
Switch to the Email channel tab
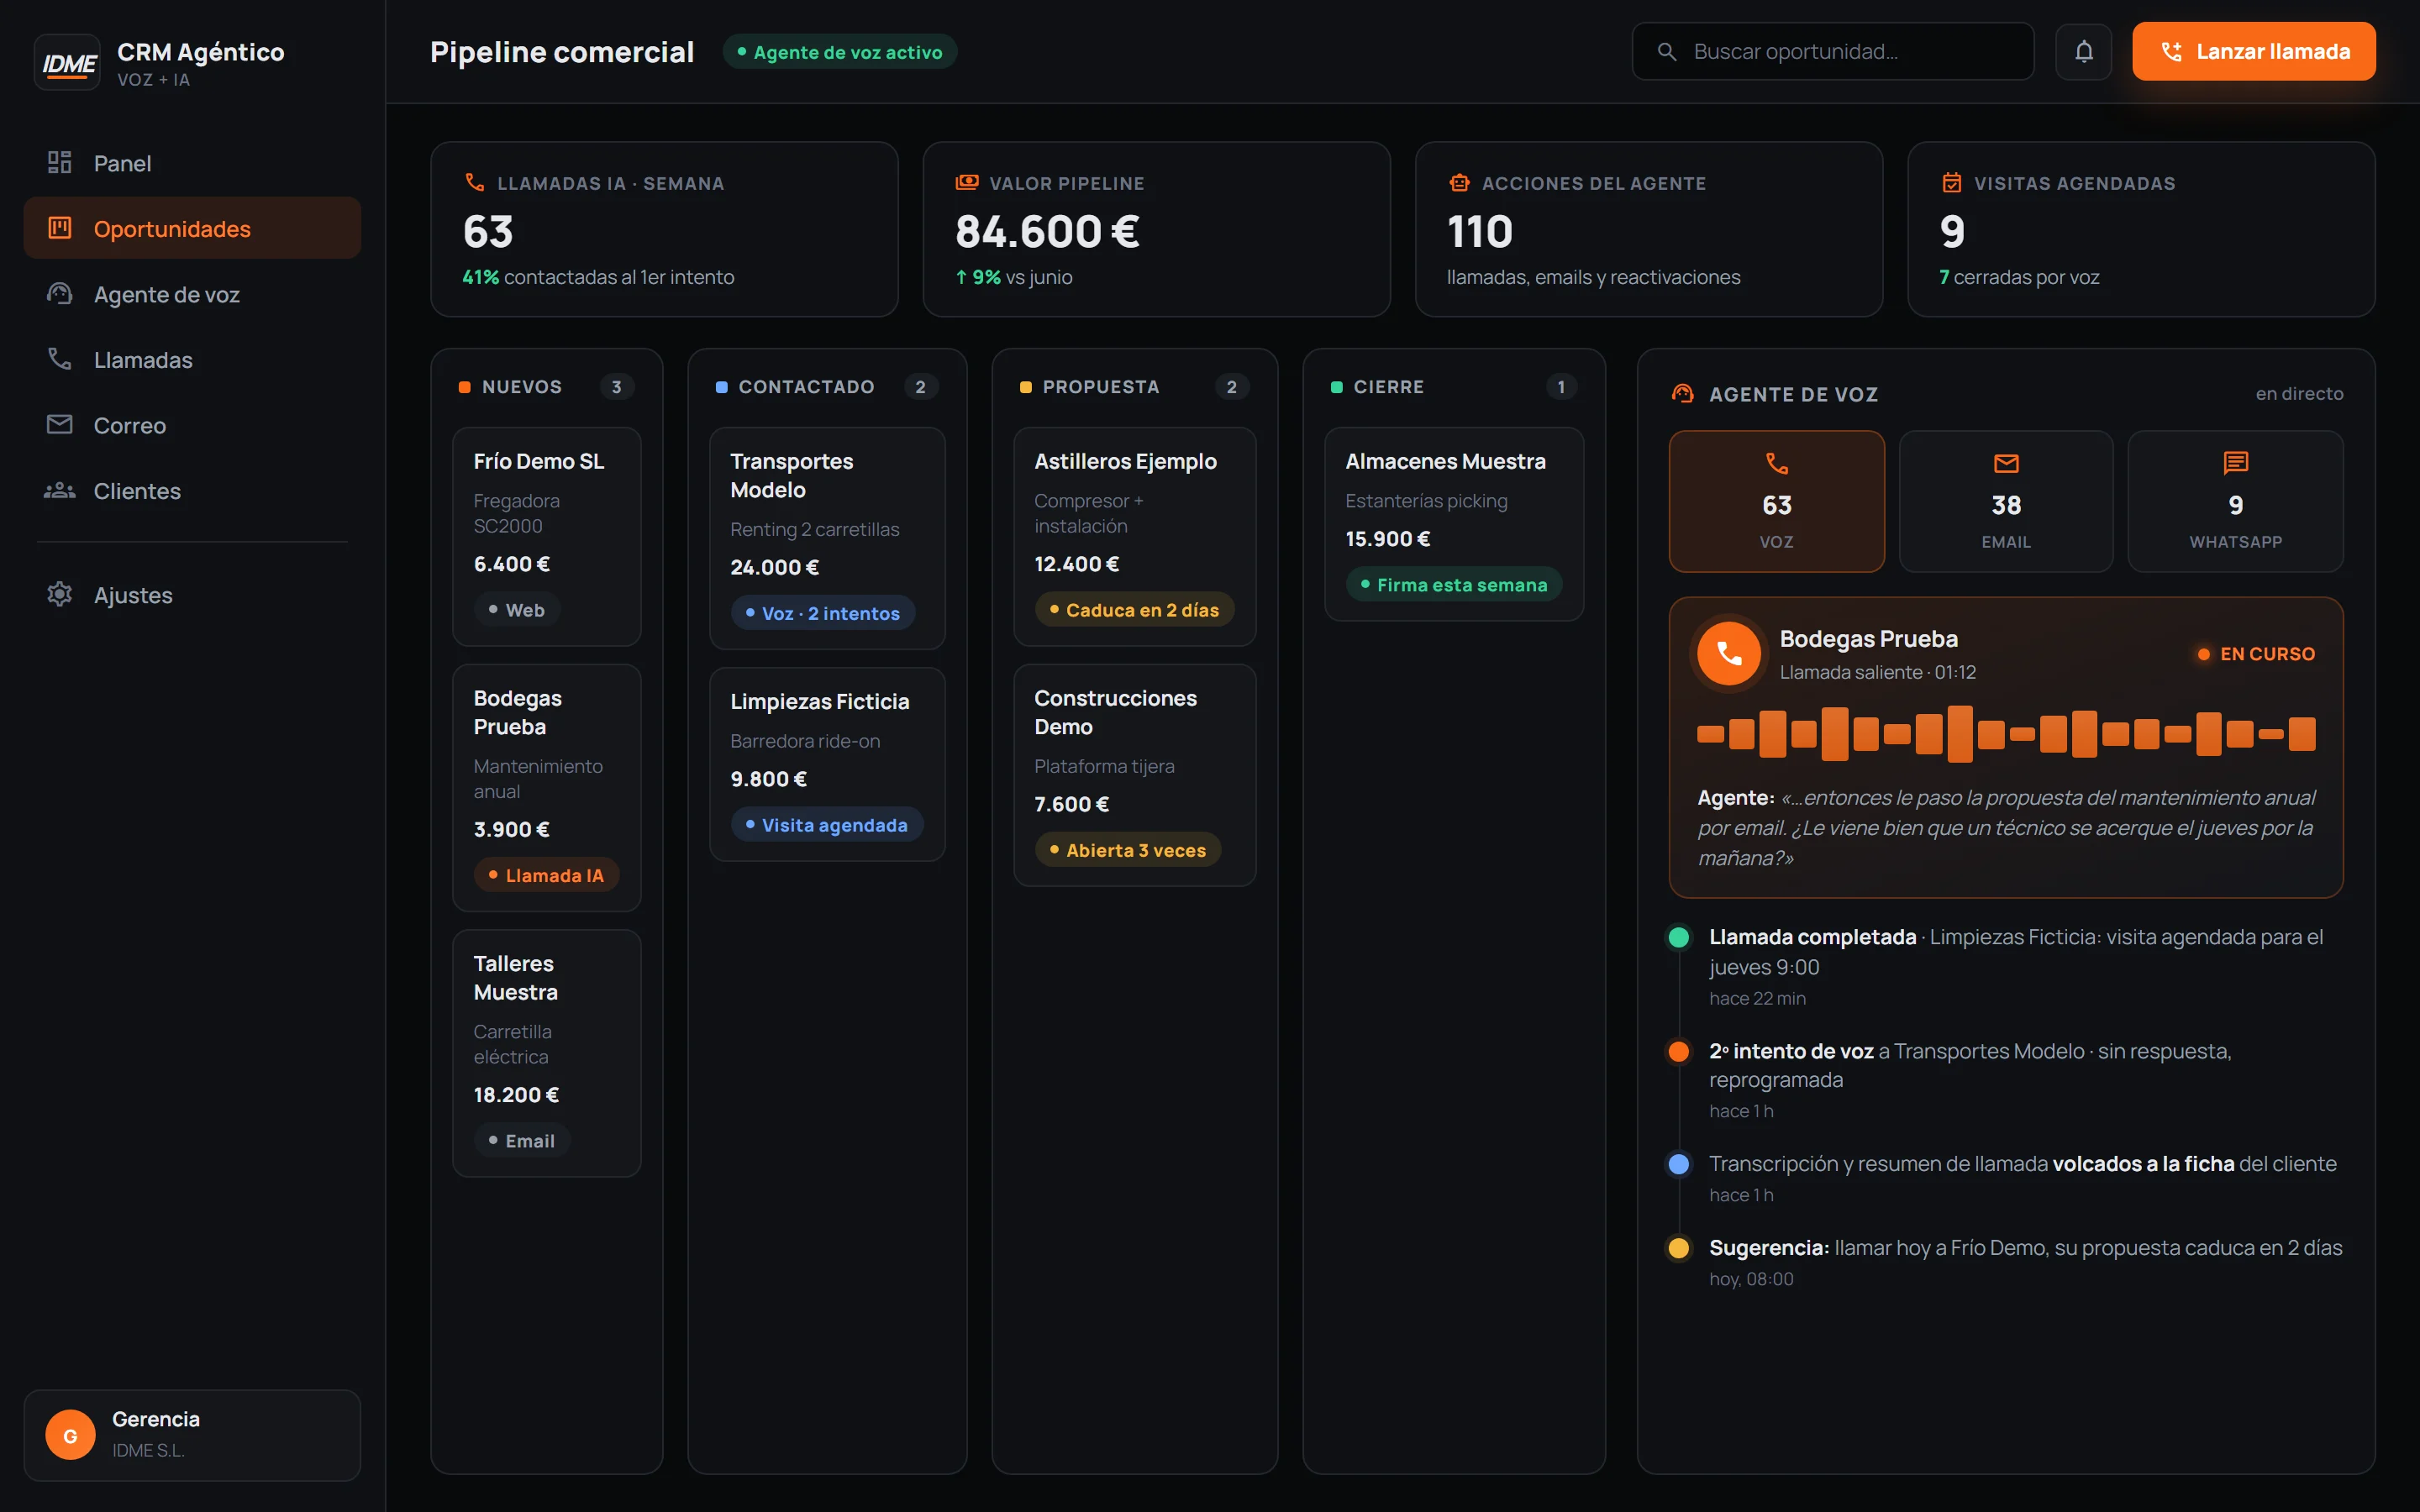point(2006,501)
